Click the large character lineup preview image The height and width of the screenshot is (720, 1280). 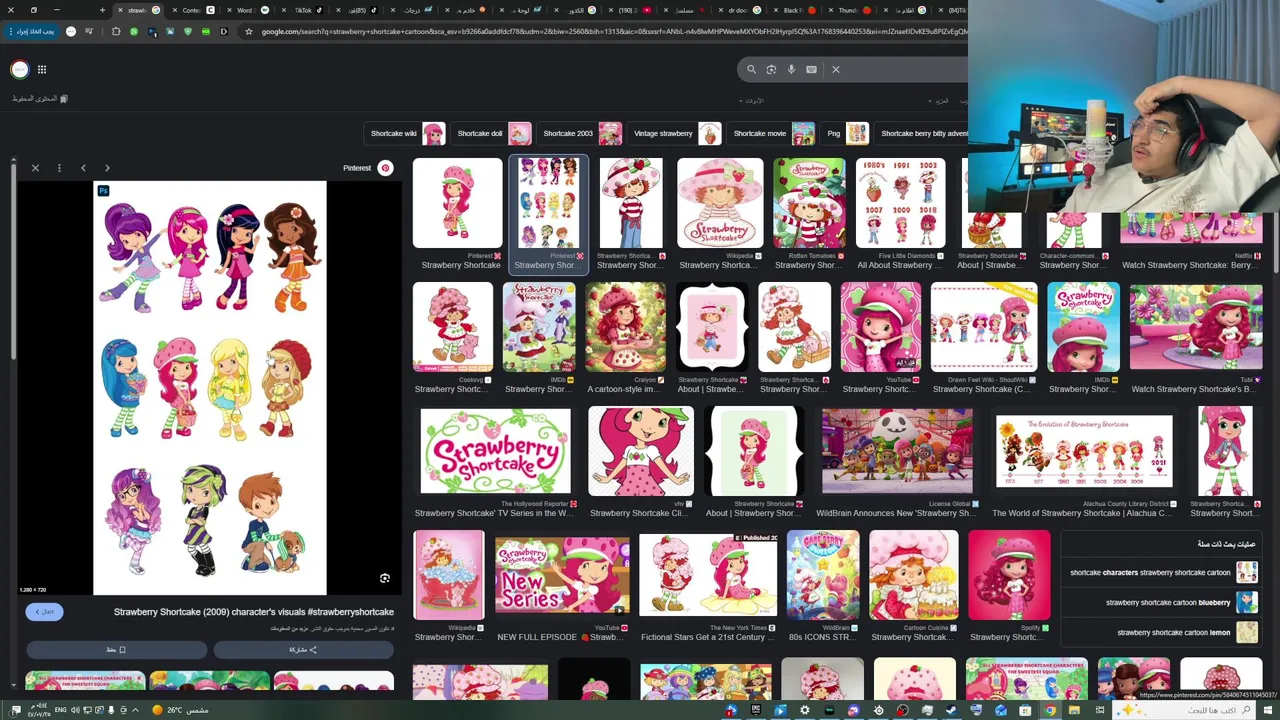[x=210, y=388]
